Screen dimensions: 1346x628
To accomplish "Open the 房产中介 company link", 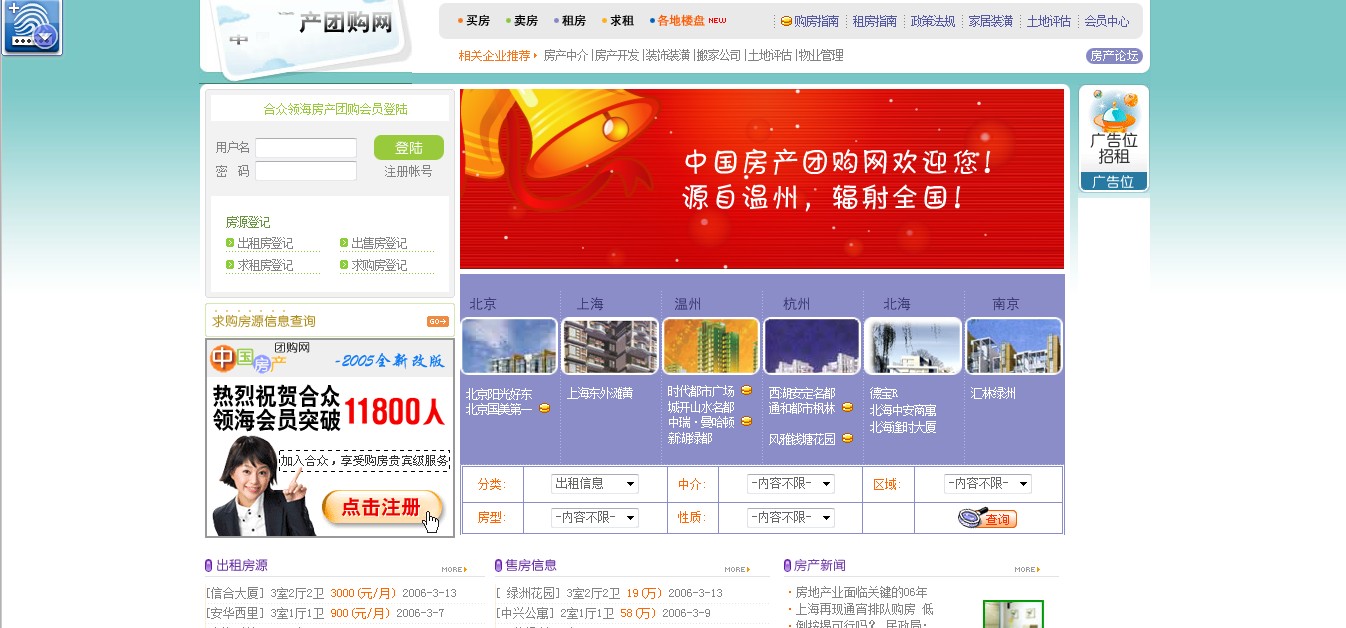I will click(566, 56).
